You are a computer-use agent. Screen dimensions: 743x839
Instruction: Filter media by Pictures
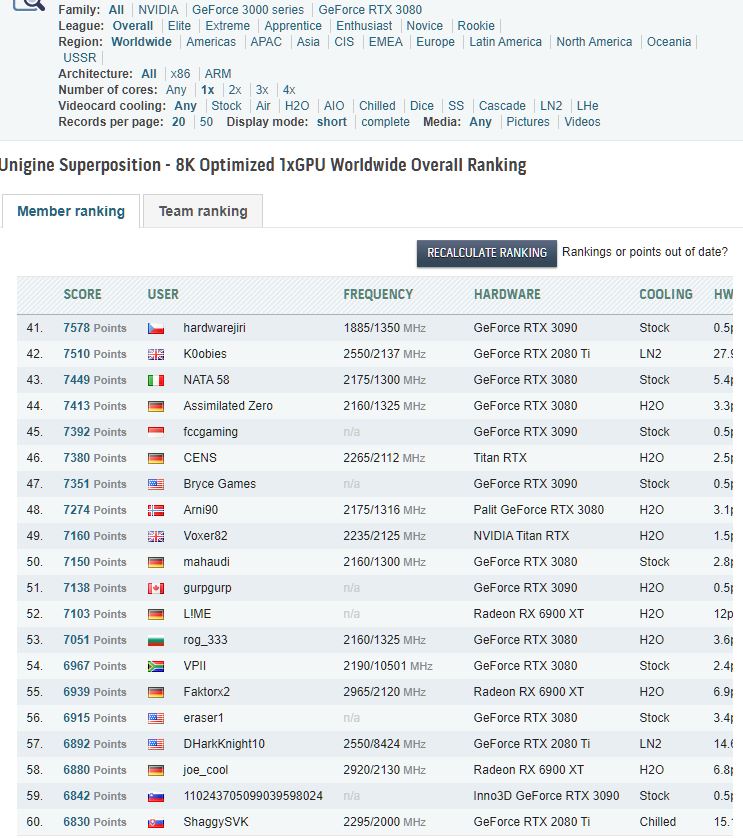[x=528, y=122]
